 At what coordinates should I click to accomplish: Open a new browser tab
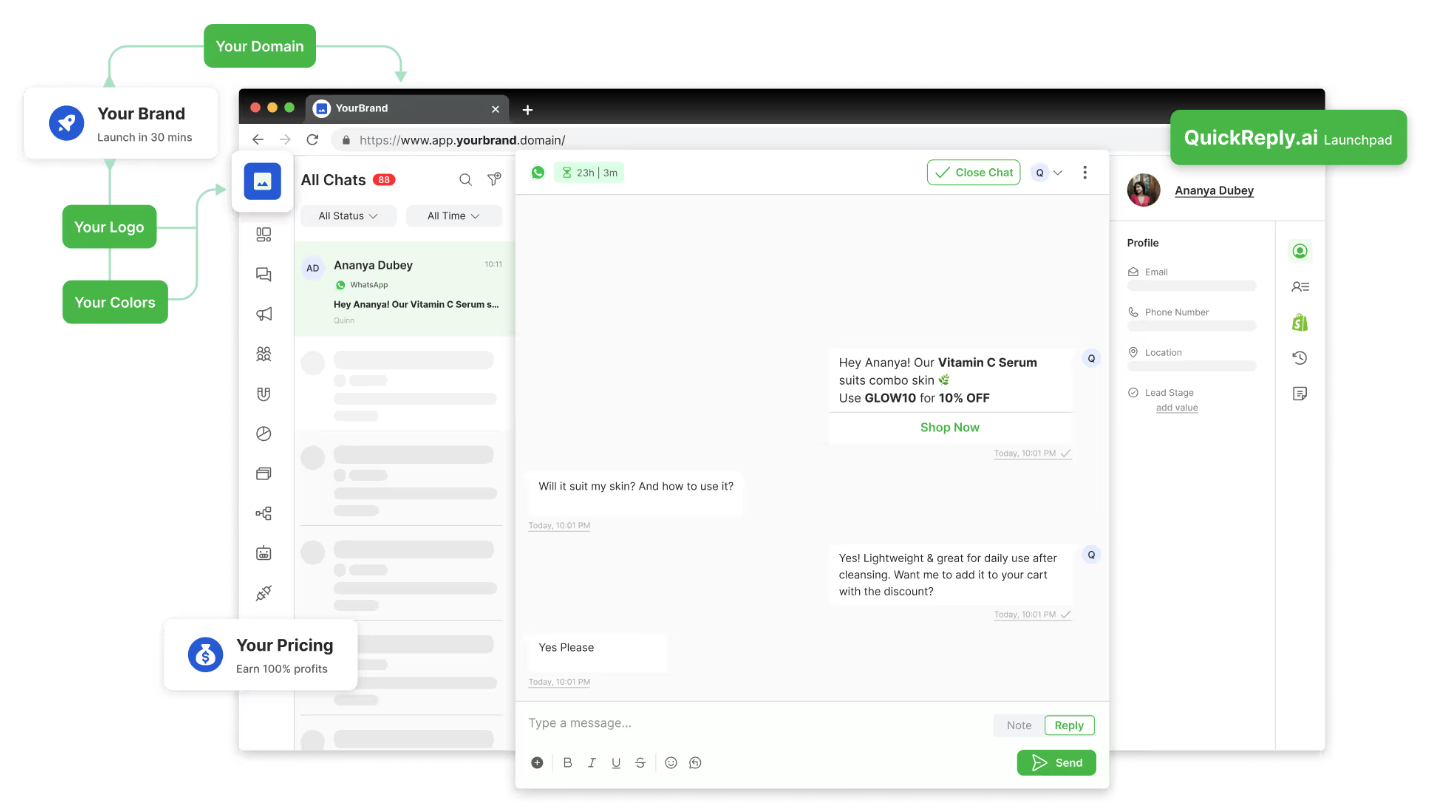(x=528, y=110)
